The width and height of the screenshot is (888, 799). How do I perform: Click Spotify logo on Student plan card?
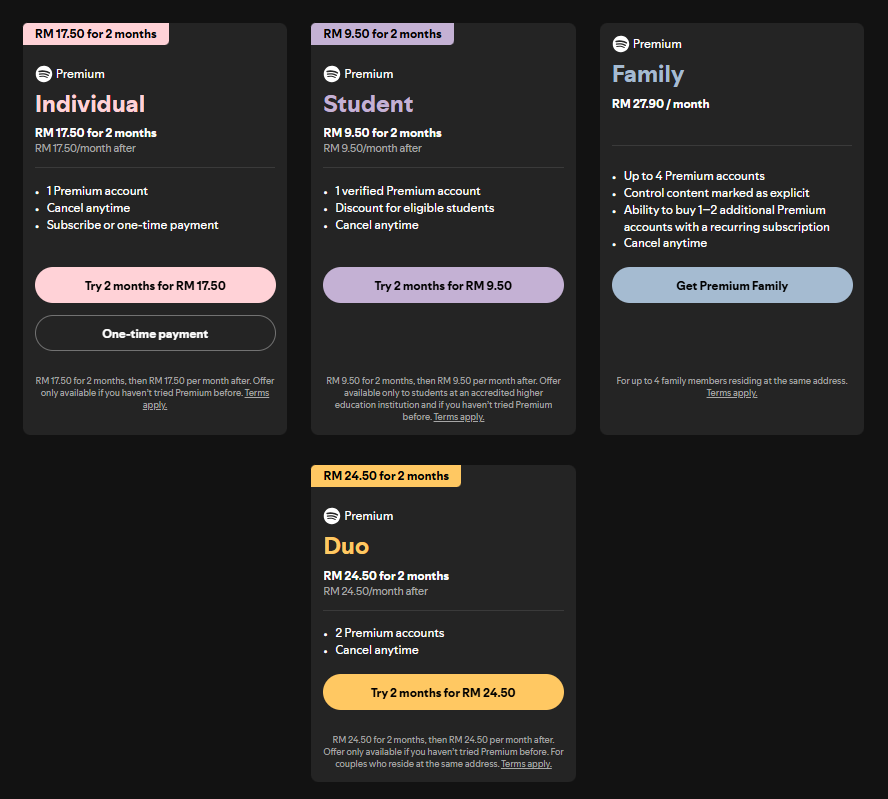(332, 74)
